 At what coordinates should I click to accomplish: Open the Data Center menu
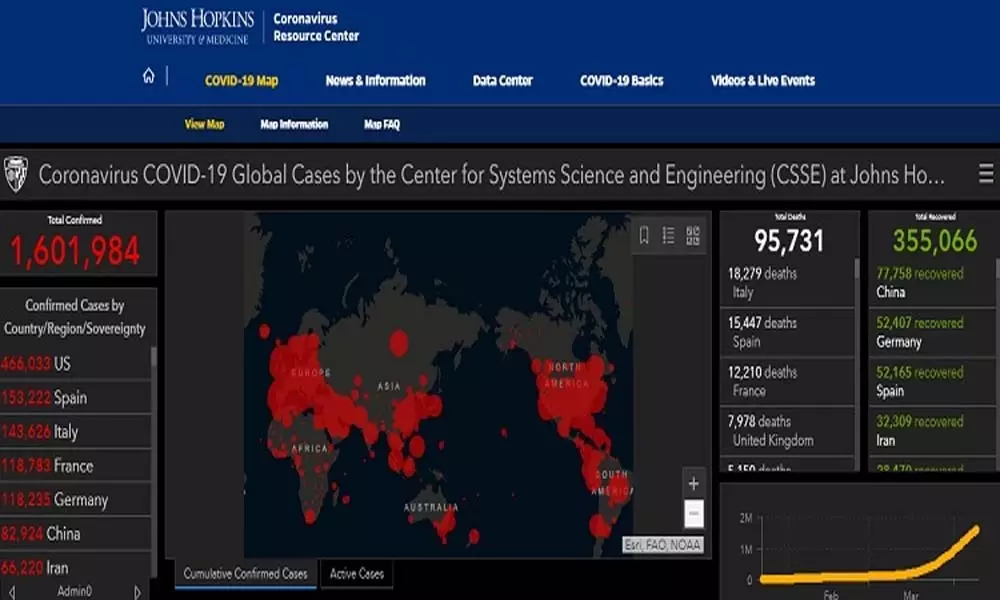502,81
